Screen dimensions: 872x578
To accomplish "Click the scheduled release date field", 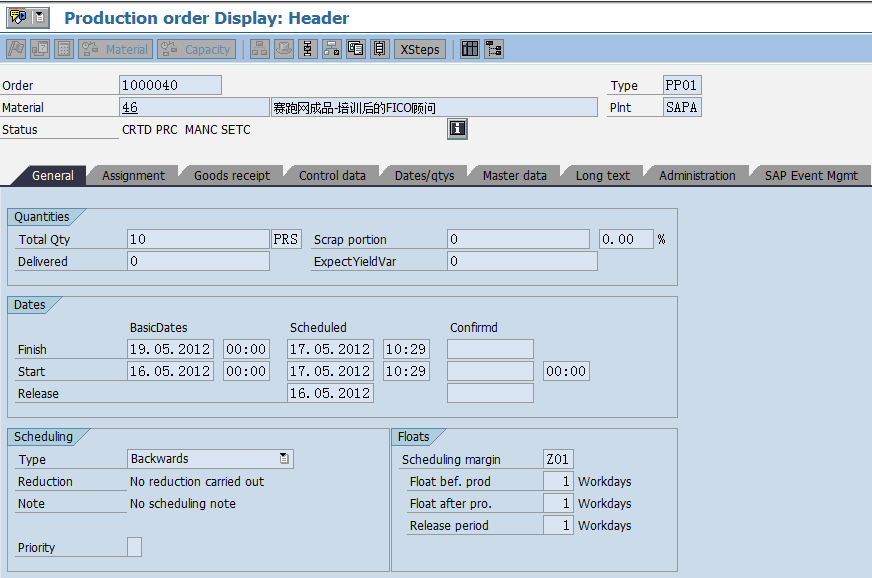I will click(x=330, y=393).
